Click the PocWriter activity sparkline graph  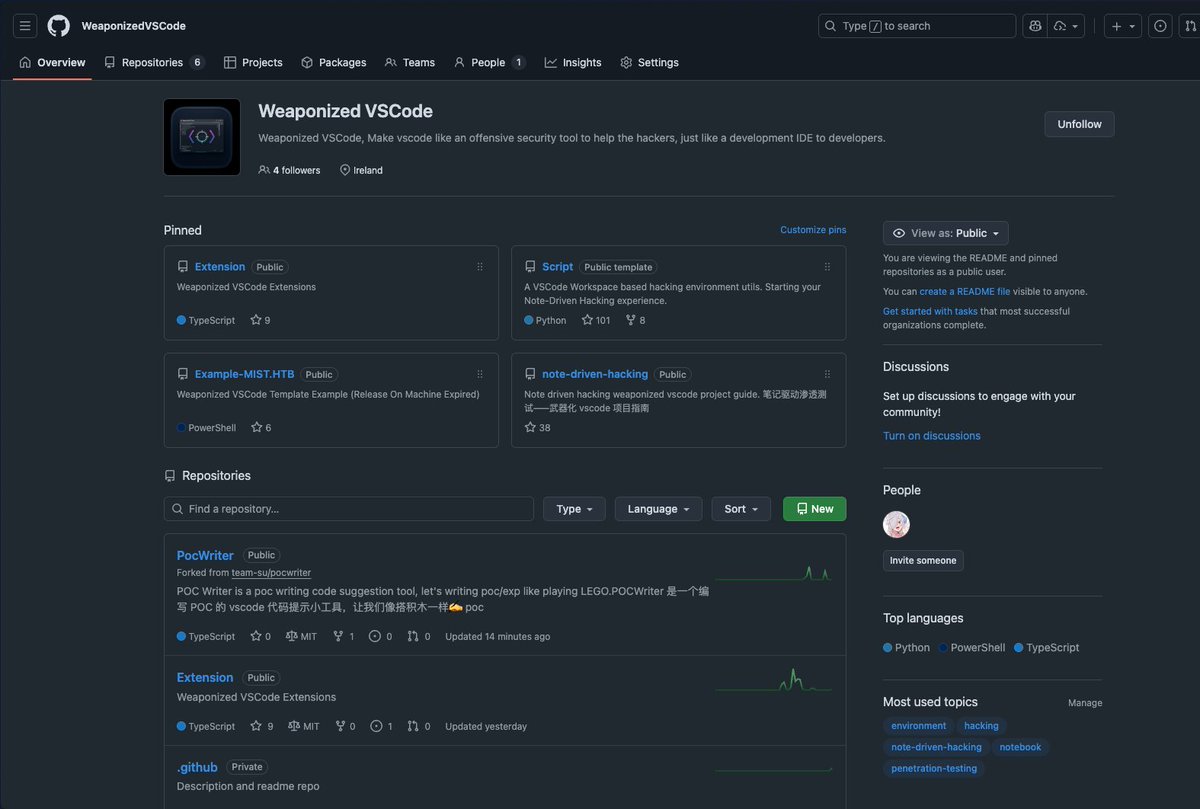coord(773,573)
